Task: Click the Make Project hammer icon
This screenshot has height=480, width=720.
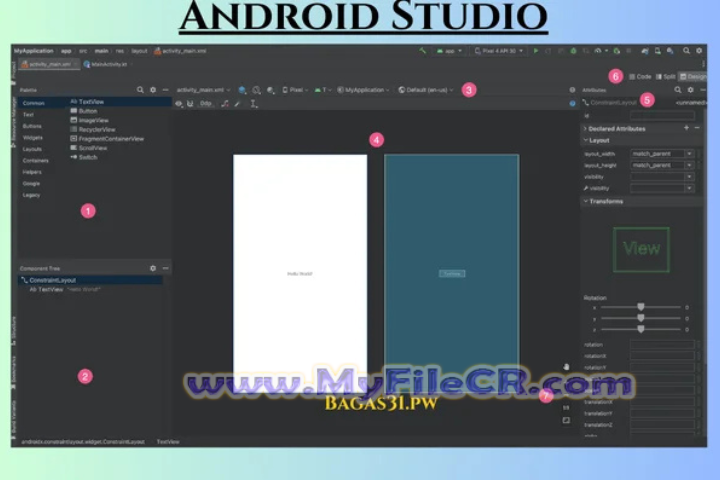Action: point(422,51)
